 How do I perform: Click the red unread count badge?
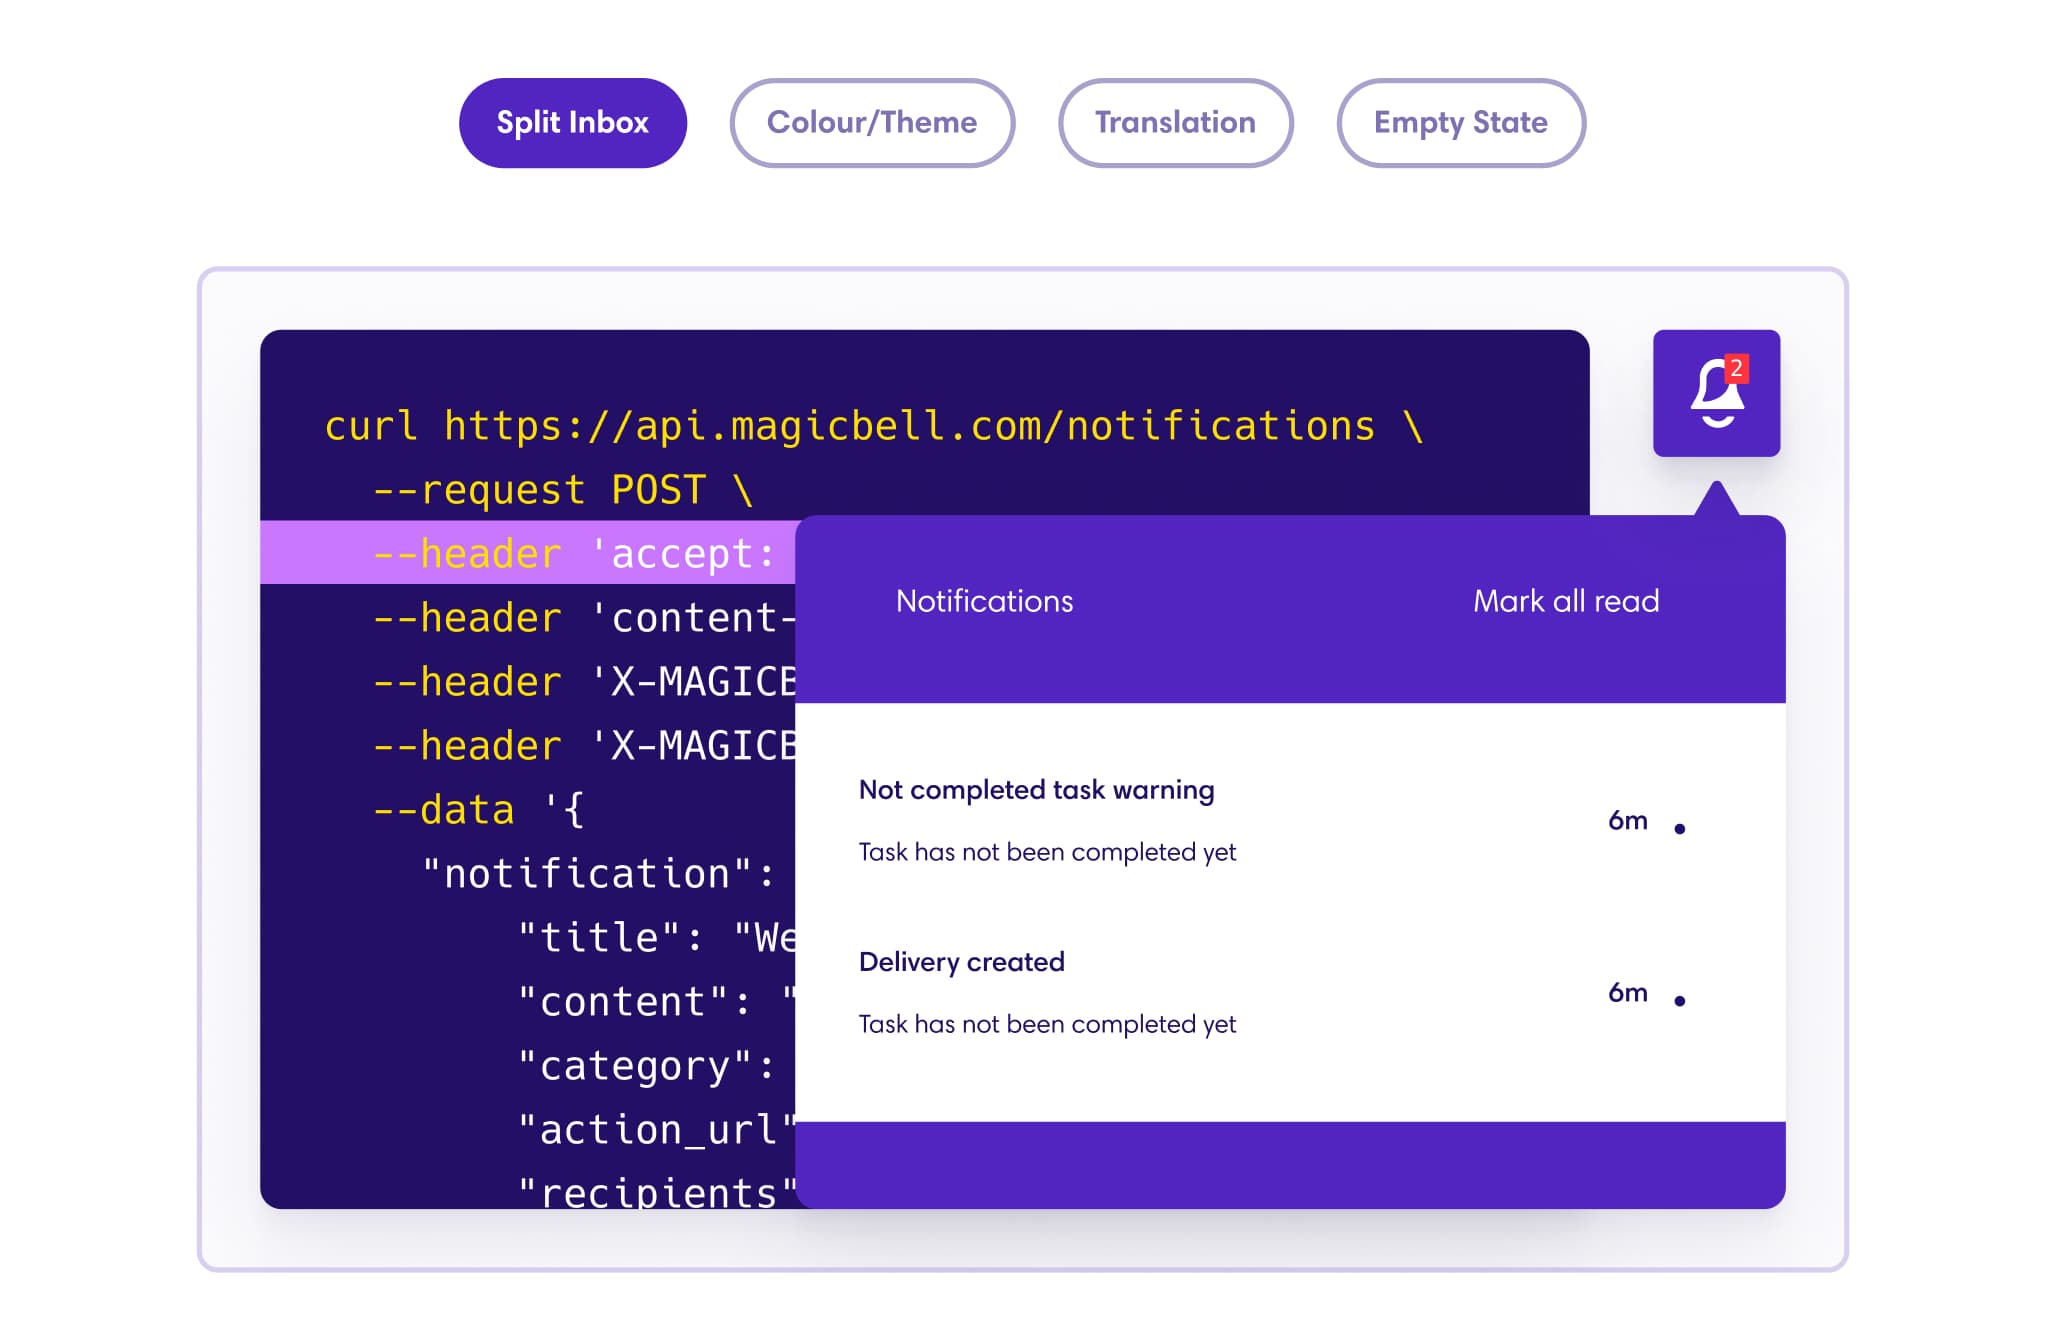[x=1737, y=369]
